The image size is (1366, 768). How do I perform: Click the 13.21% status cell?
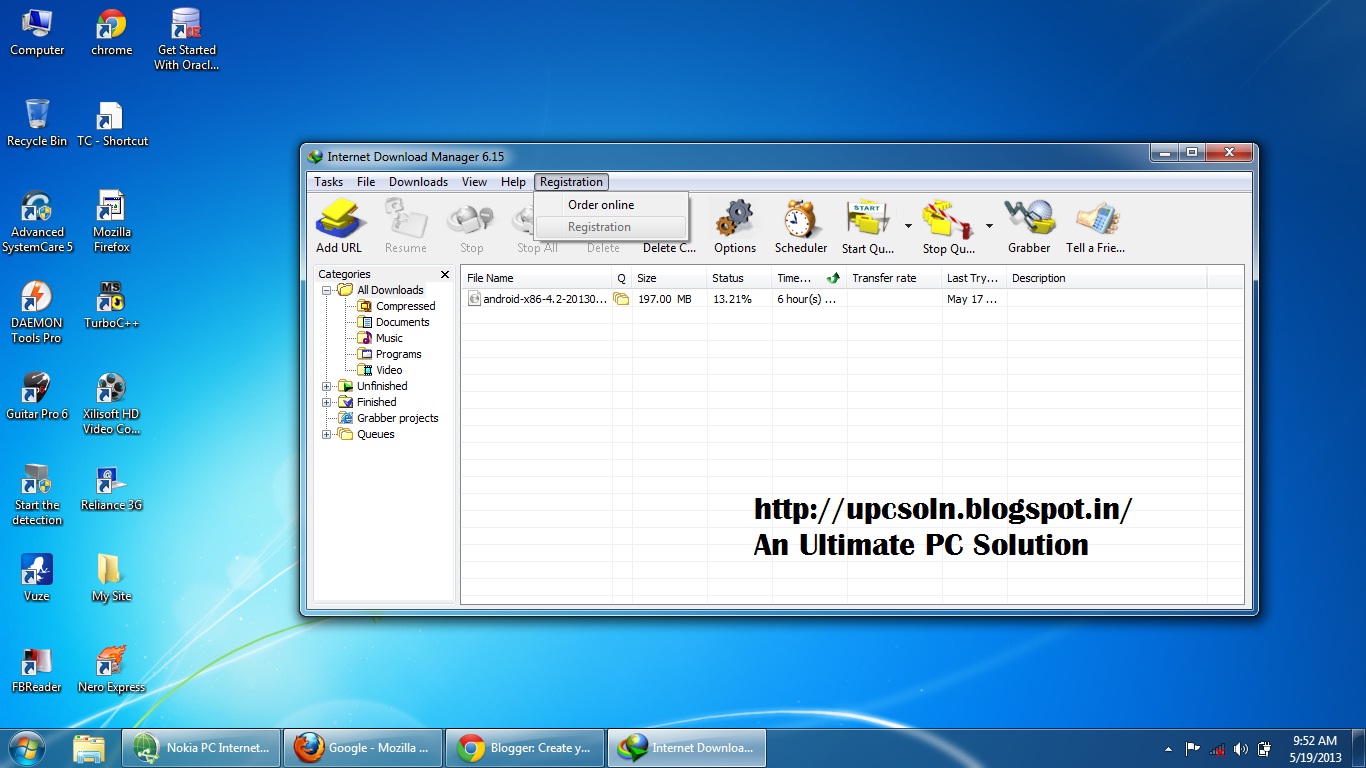click(732, 299)
